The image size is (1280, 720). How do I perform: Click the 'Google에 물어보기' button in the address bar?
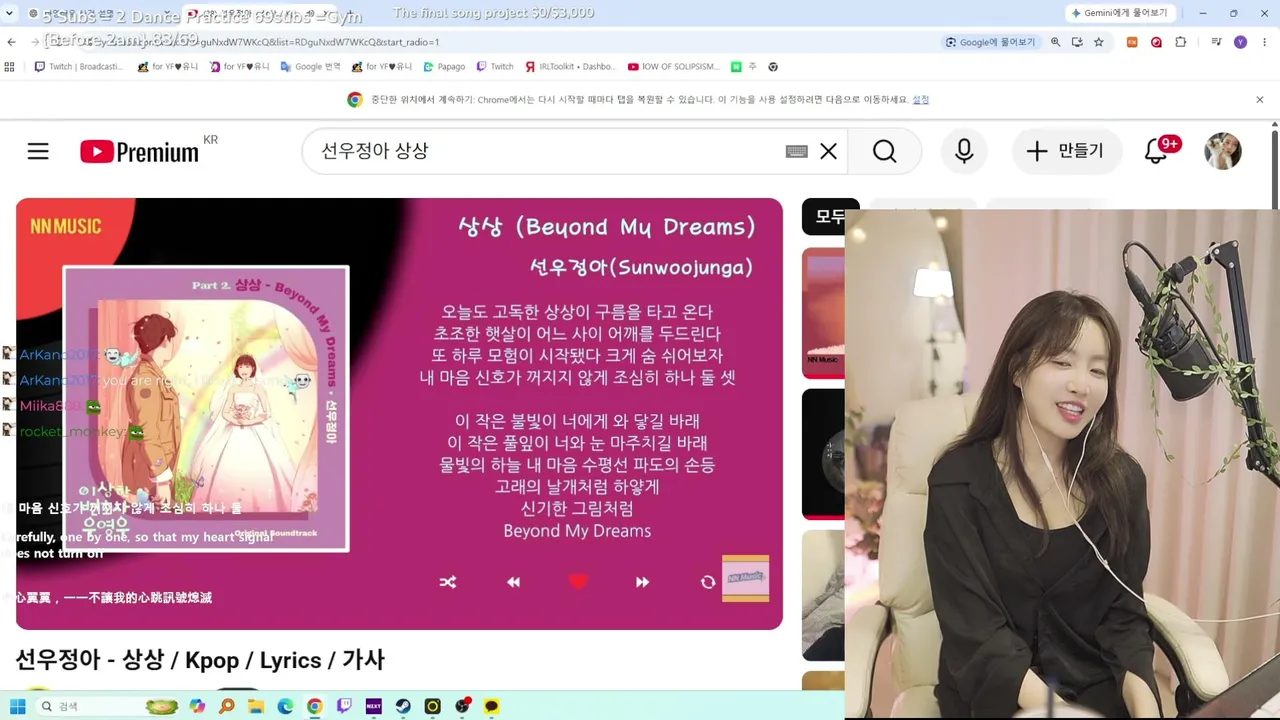click(x=991, y=42)
